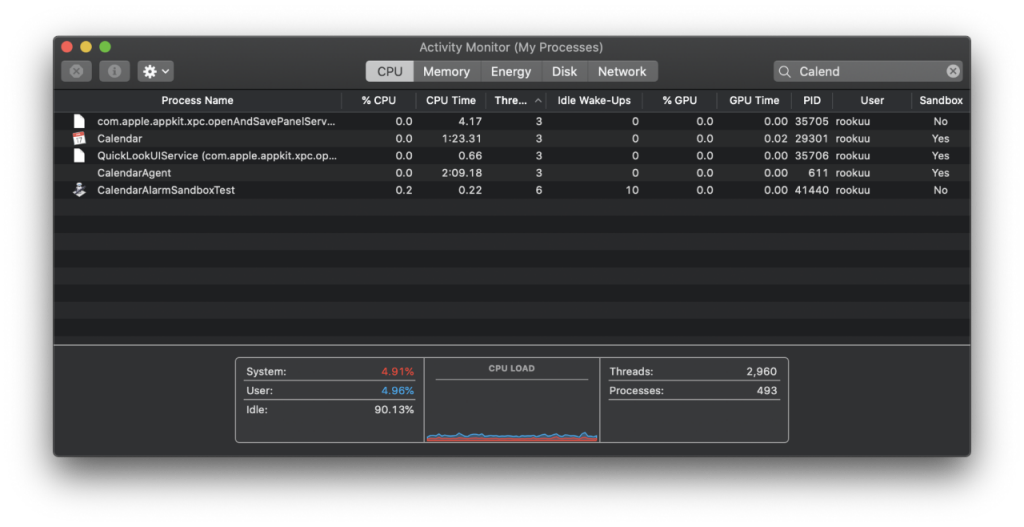Select the Network tab
The width and height of the screenshot is (1024, 527).
pos(622,71)
